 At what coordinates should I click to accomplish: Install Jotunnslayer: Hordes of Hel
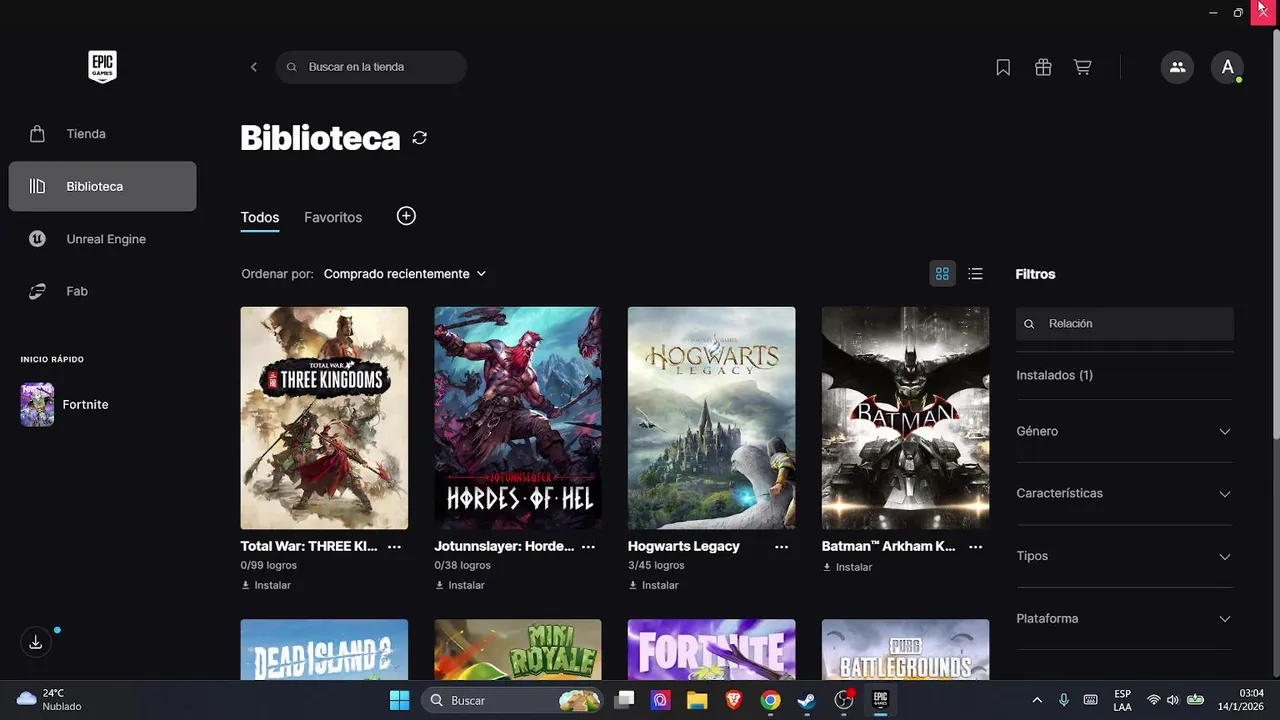(x=460, y=585)
